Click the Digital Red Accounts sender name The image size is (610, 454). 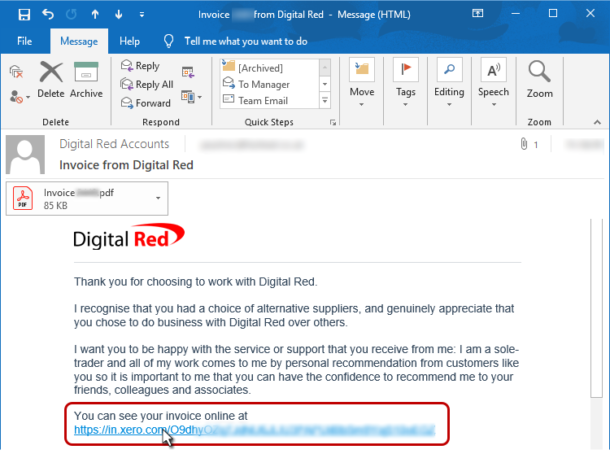pyautogui.click(x=114, y=144)
